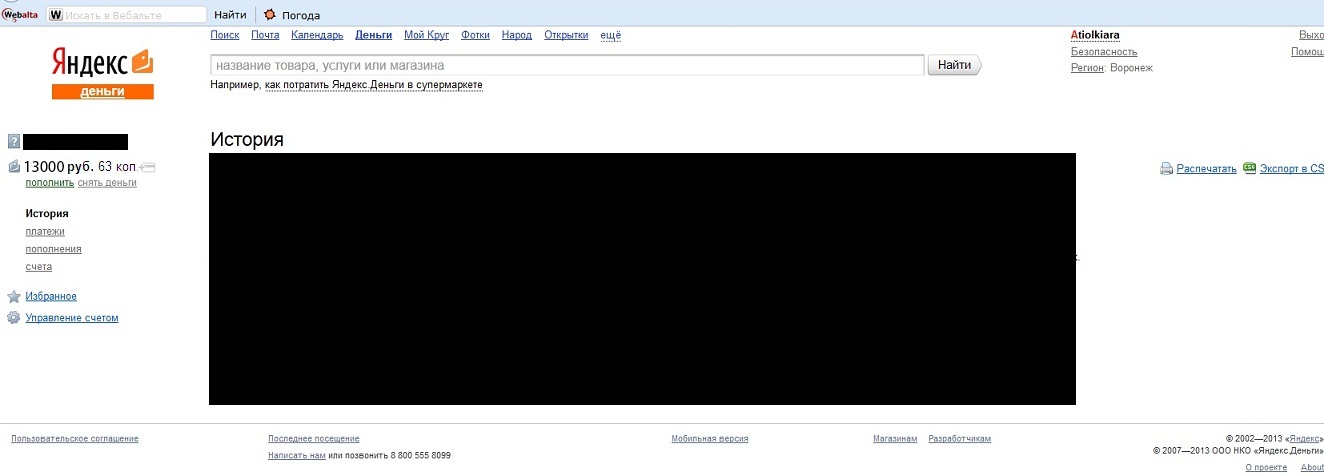The image size is (1324, 476).
Task: Open платежи in the sidebar
Action: [45, 232]
